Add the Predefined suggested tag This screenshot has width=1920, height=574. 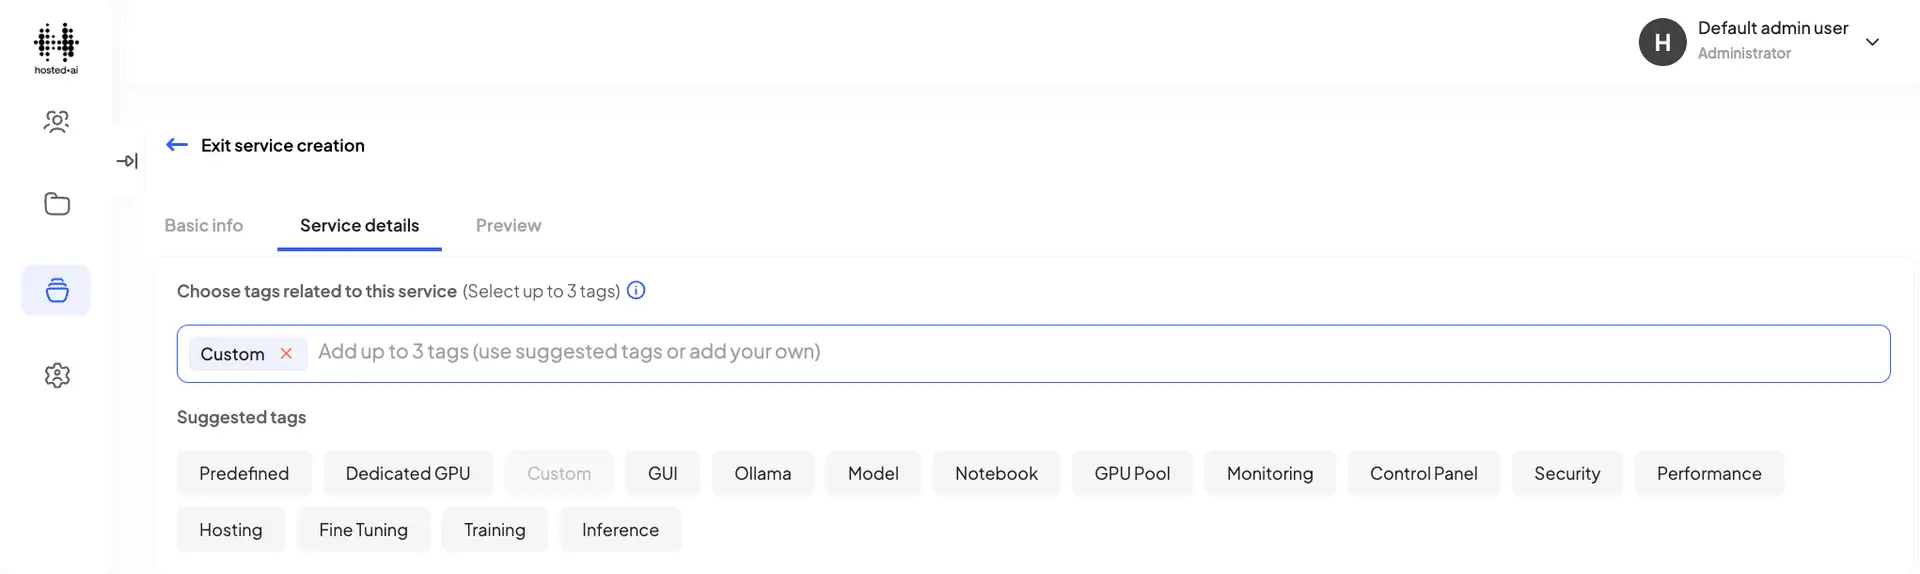pos(244,473)
